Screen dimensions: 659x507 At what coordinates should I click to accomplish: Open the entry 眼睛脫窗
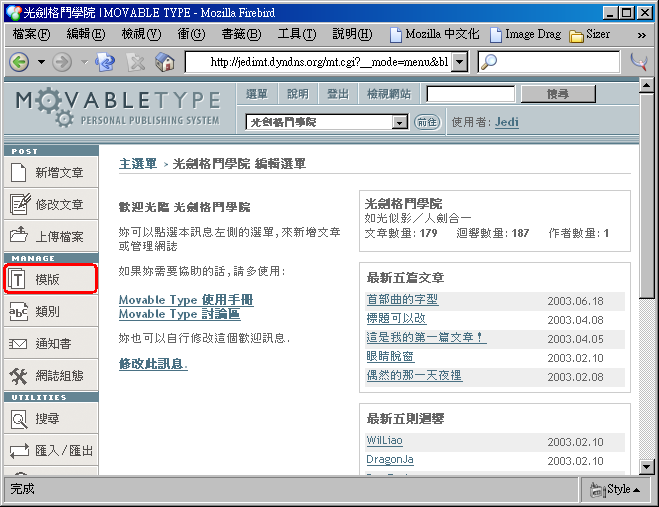click(x=390, y=356)
